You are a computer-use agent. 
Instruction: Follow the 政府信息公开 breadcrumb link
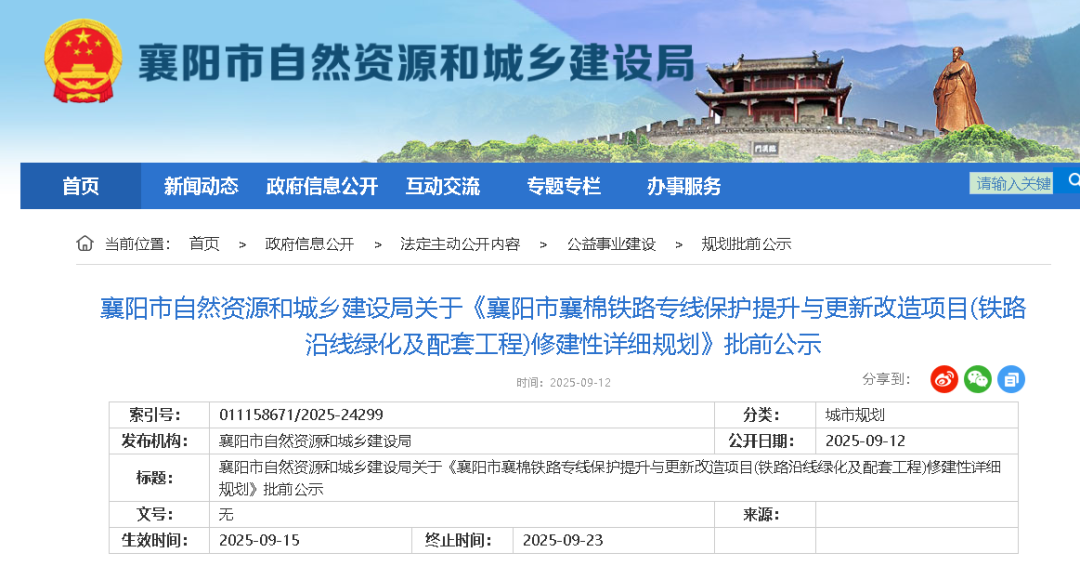[x=309, y=244]
